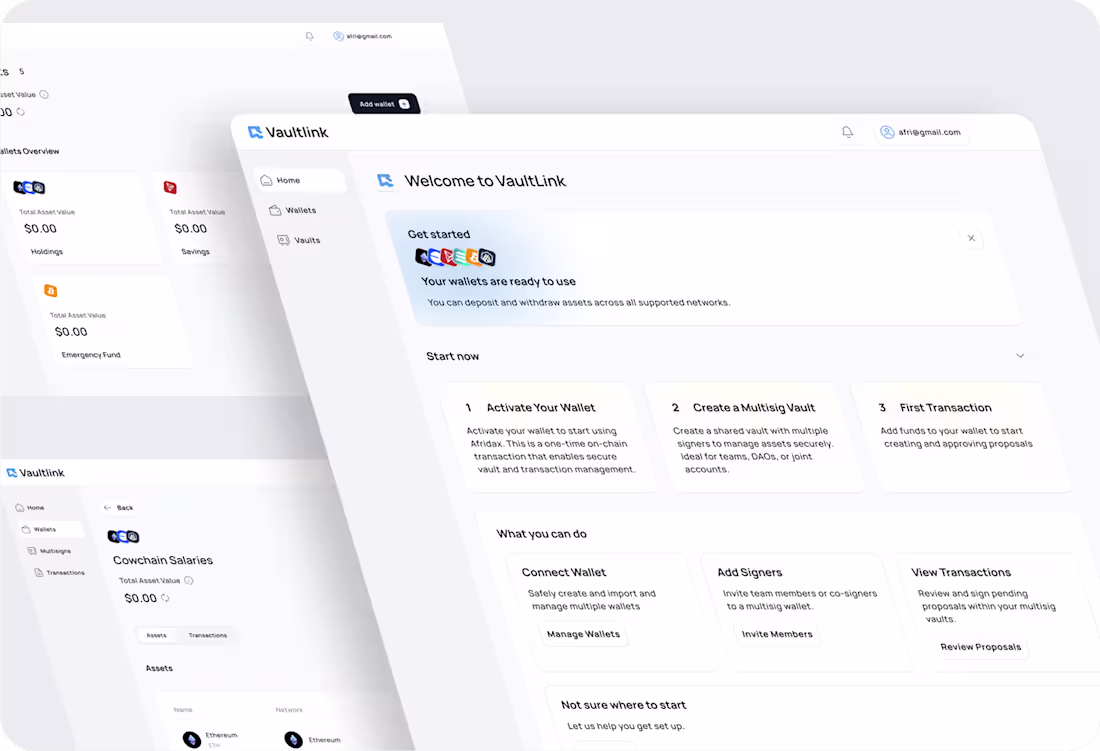
Task: Open Review Proposals
Action: (979, 647)
